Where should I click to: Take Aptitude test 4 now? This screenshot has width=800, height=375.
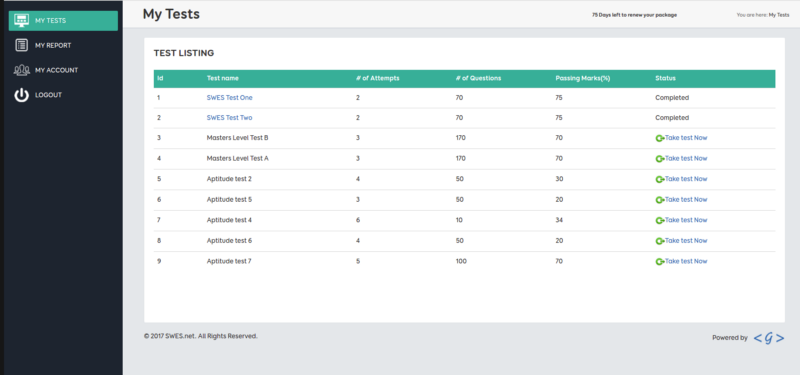point(686,220)
